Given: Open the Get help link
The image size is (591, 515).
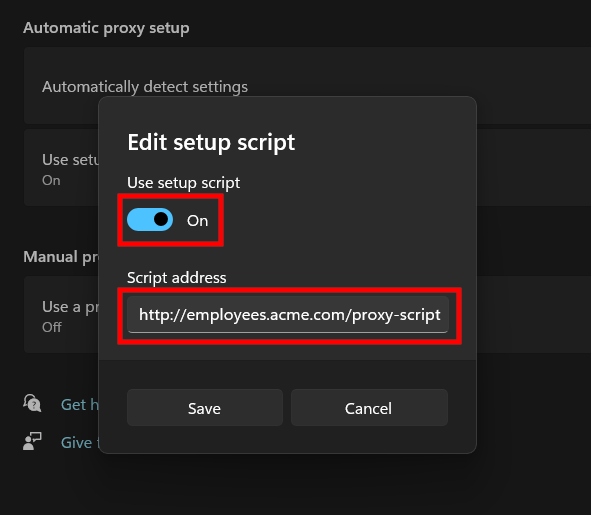Looking at the screenshot, I should pyautogui.click(x=80, y=405).
